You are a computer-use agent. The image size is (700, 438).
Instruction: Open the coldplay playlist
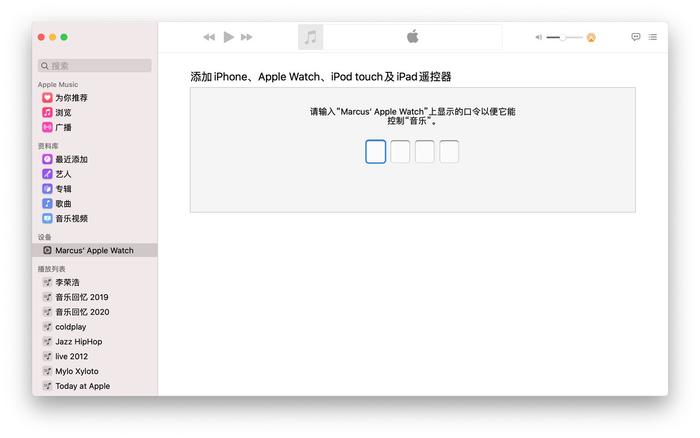tap(64, 326)
